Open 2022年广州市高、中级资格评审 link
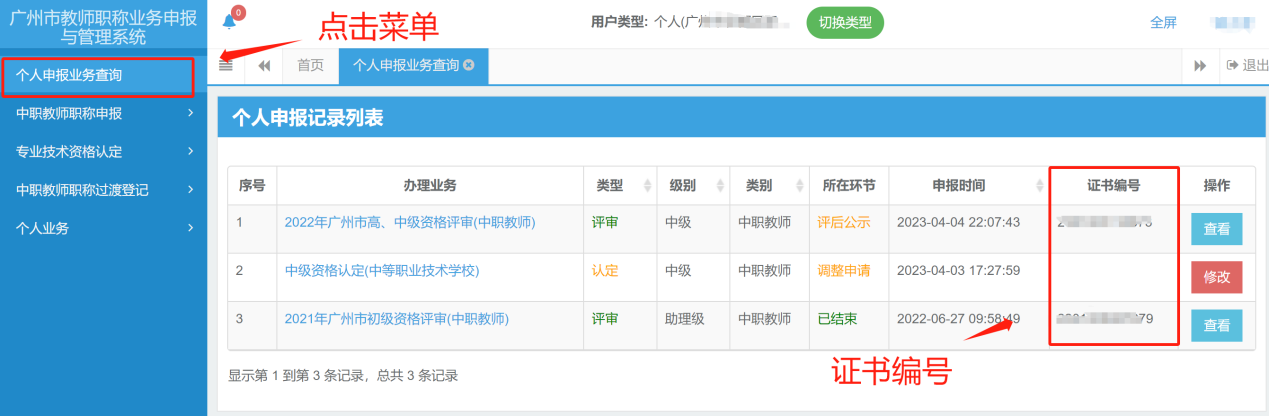 (x=410, y=222)
